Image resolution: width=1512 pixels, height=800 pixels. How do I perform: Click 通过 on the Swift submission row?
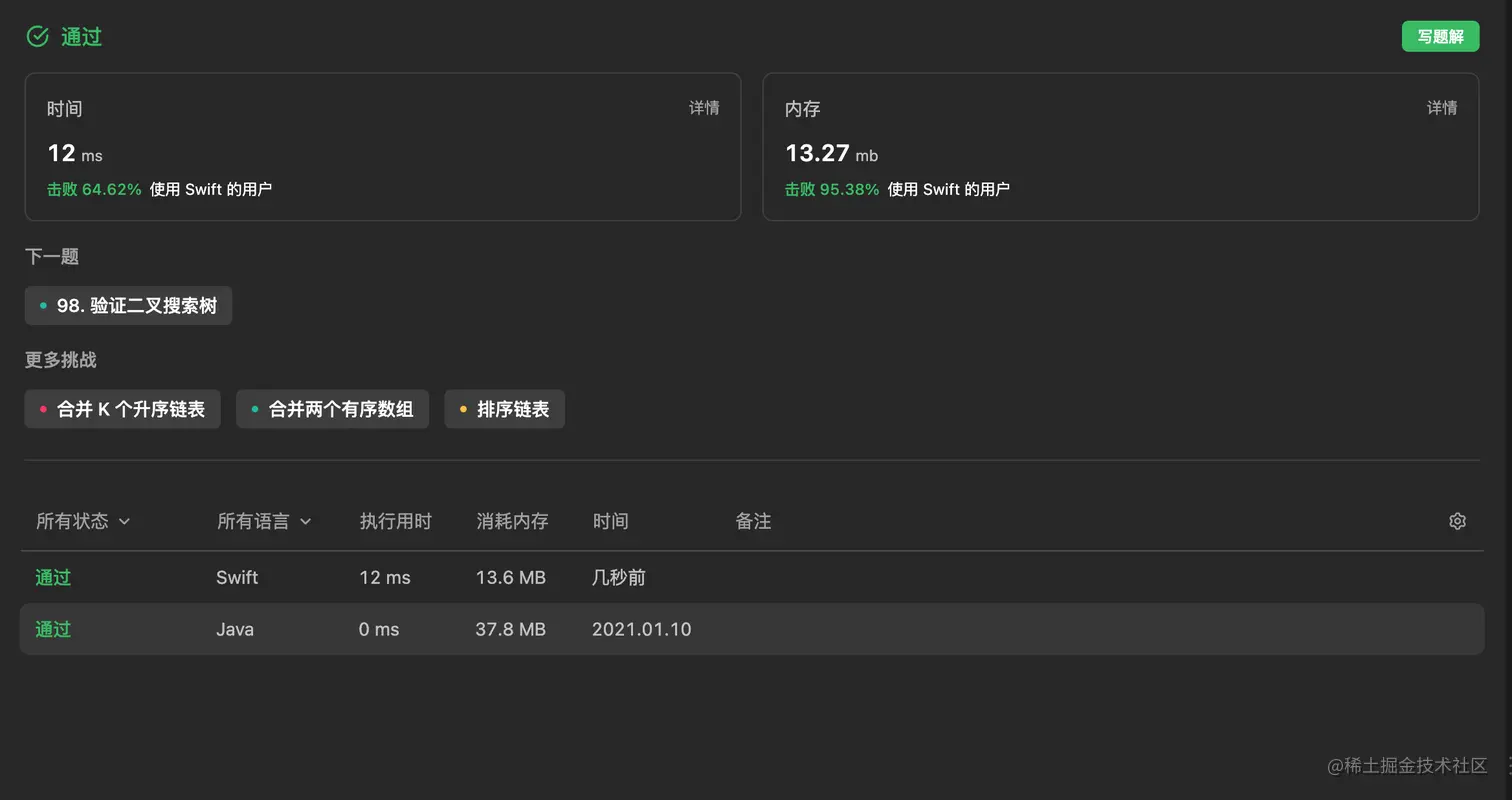(x=52, y=577)
